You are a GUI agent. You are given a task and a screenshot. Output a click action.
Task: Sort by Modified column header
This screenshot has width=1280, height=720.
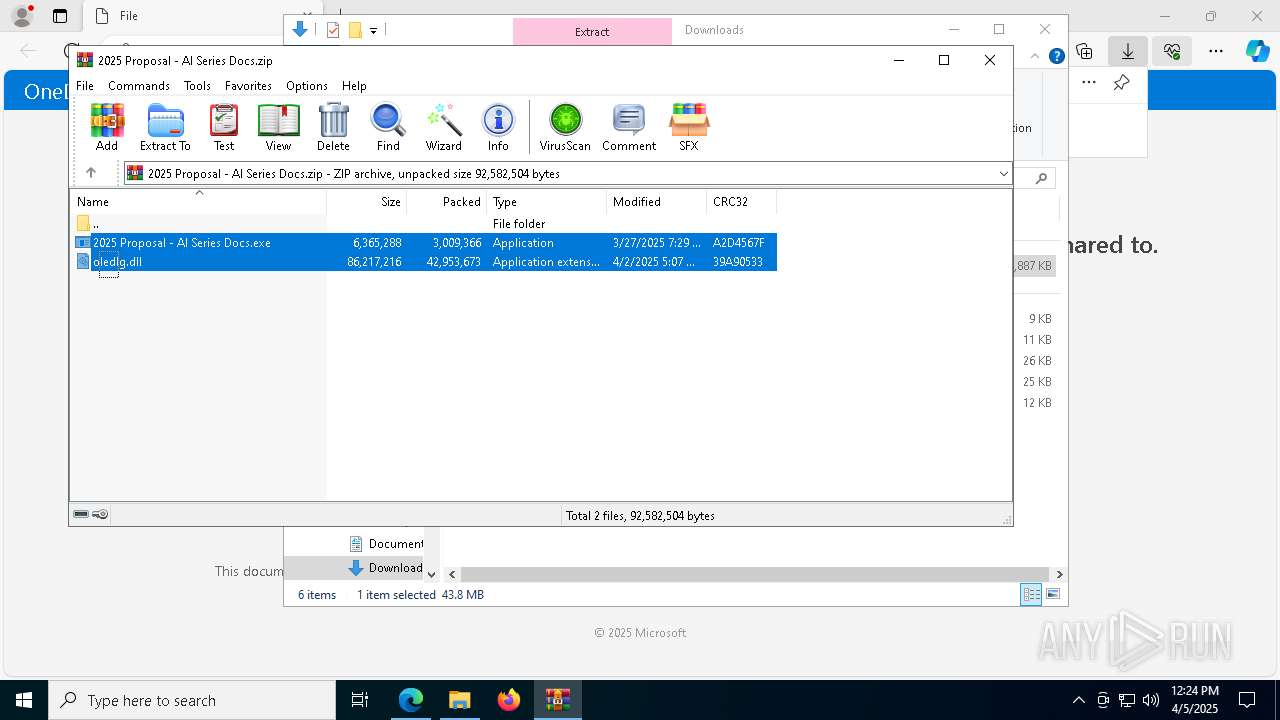pos(656,202)
